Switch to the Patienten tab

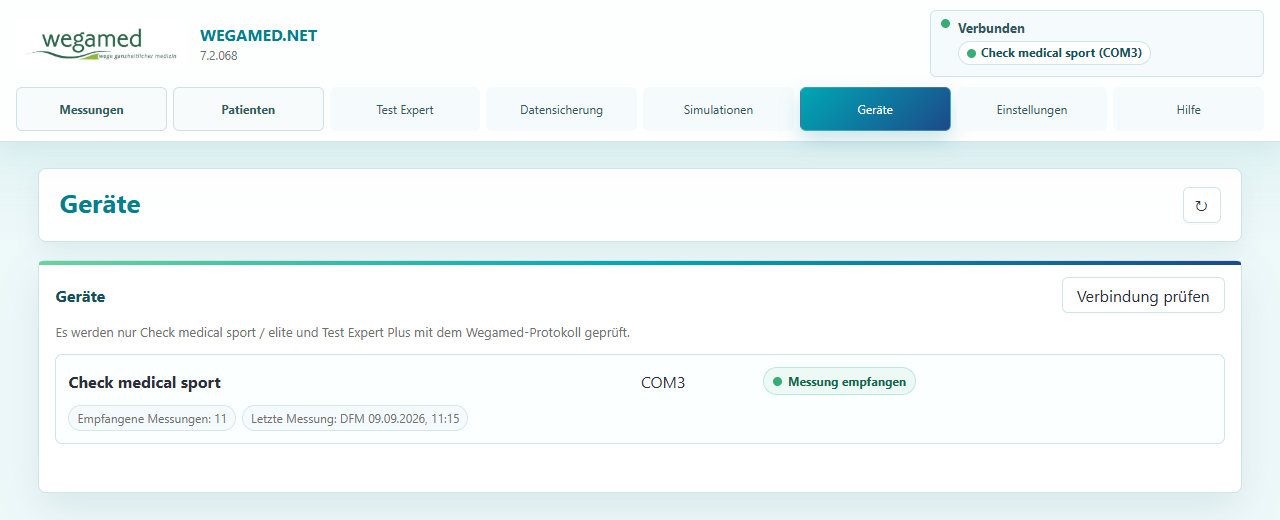pyautogui.click(x=248, y=109)
